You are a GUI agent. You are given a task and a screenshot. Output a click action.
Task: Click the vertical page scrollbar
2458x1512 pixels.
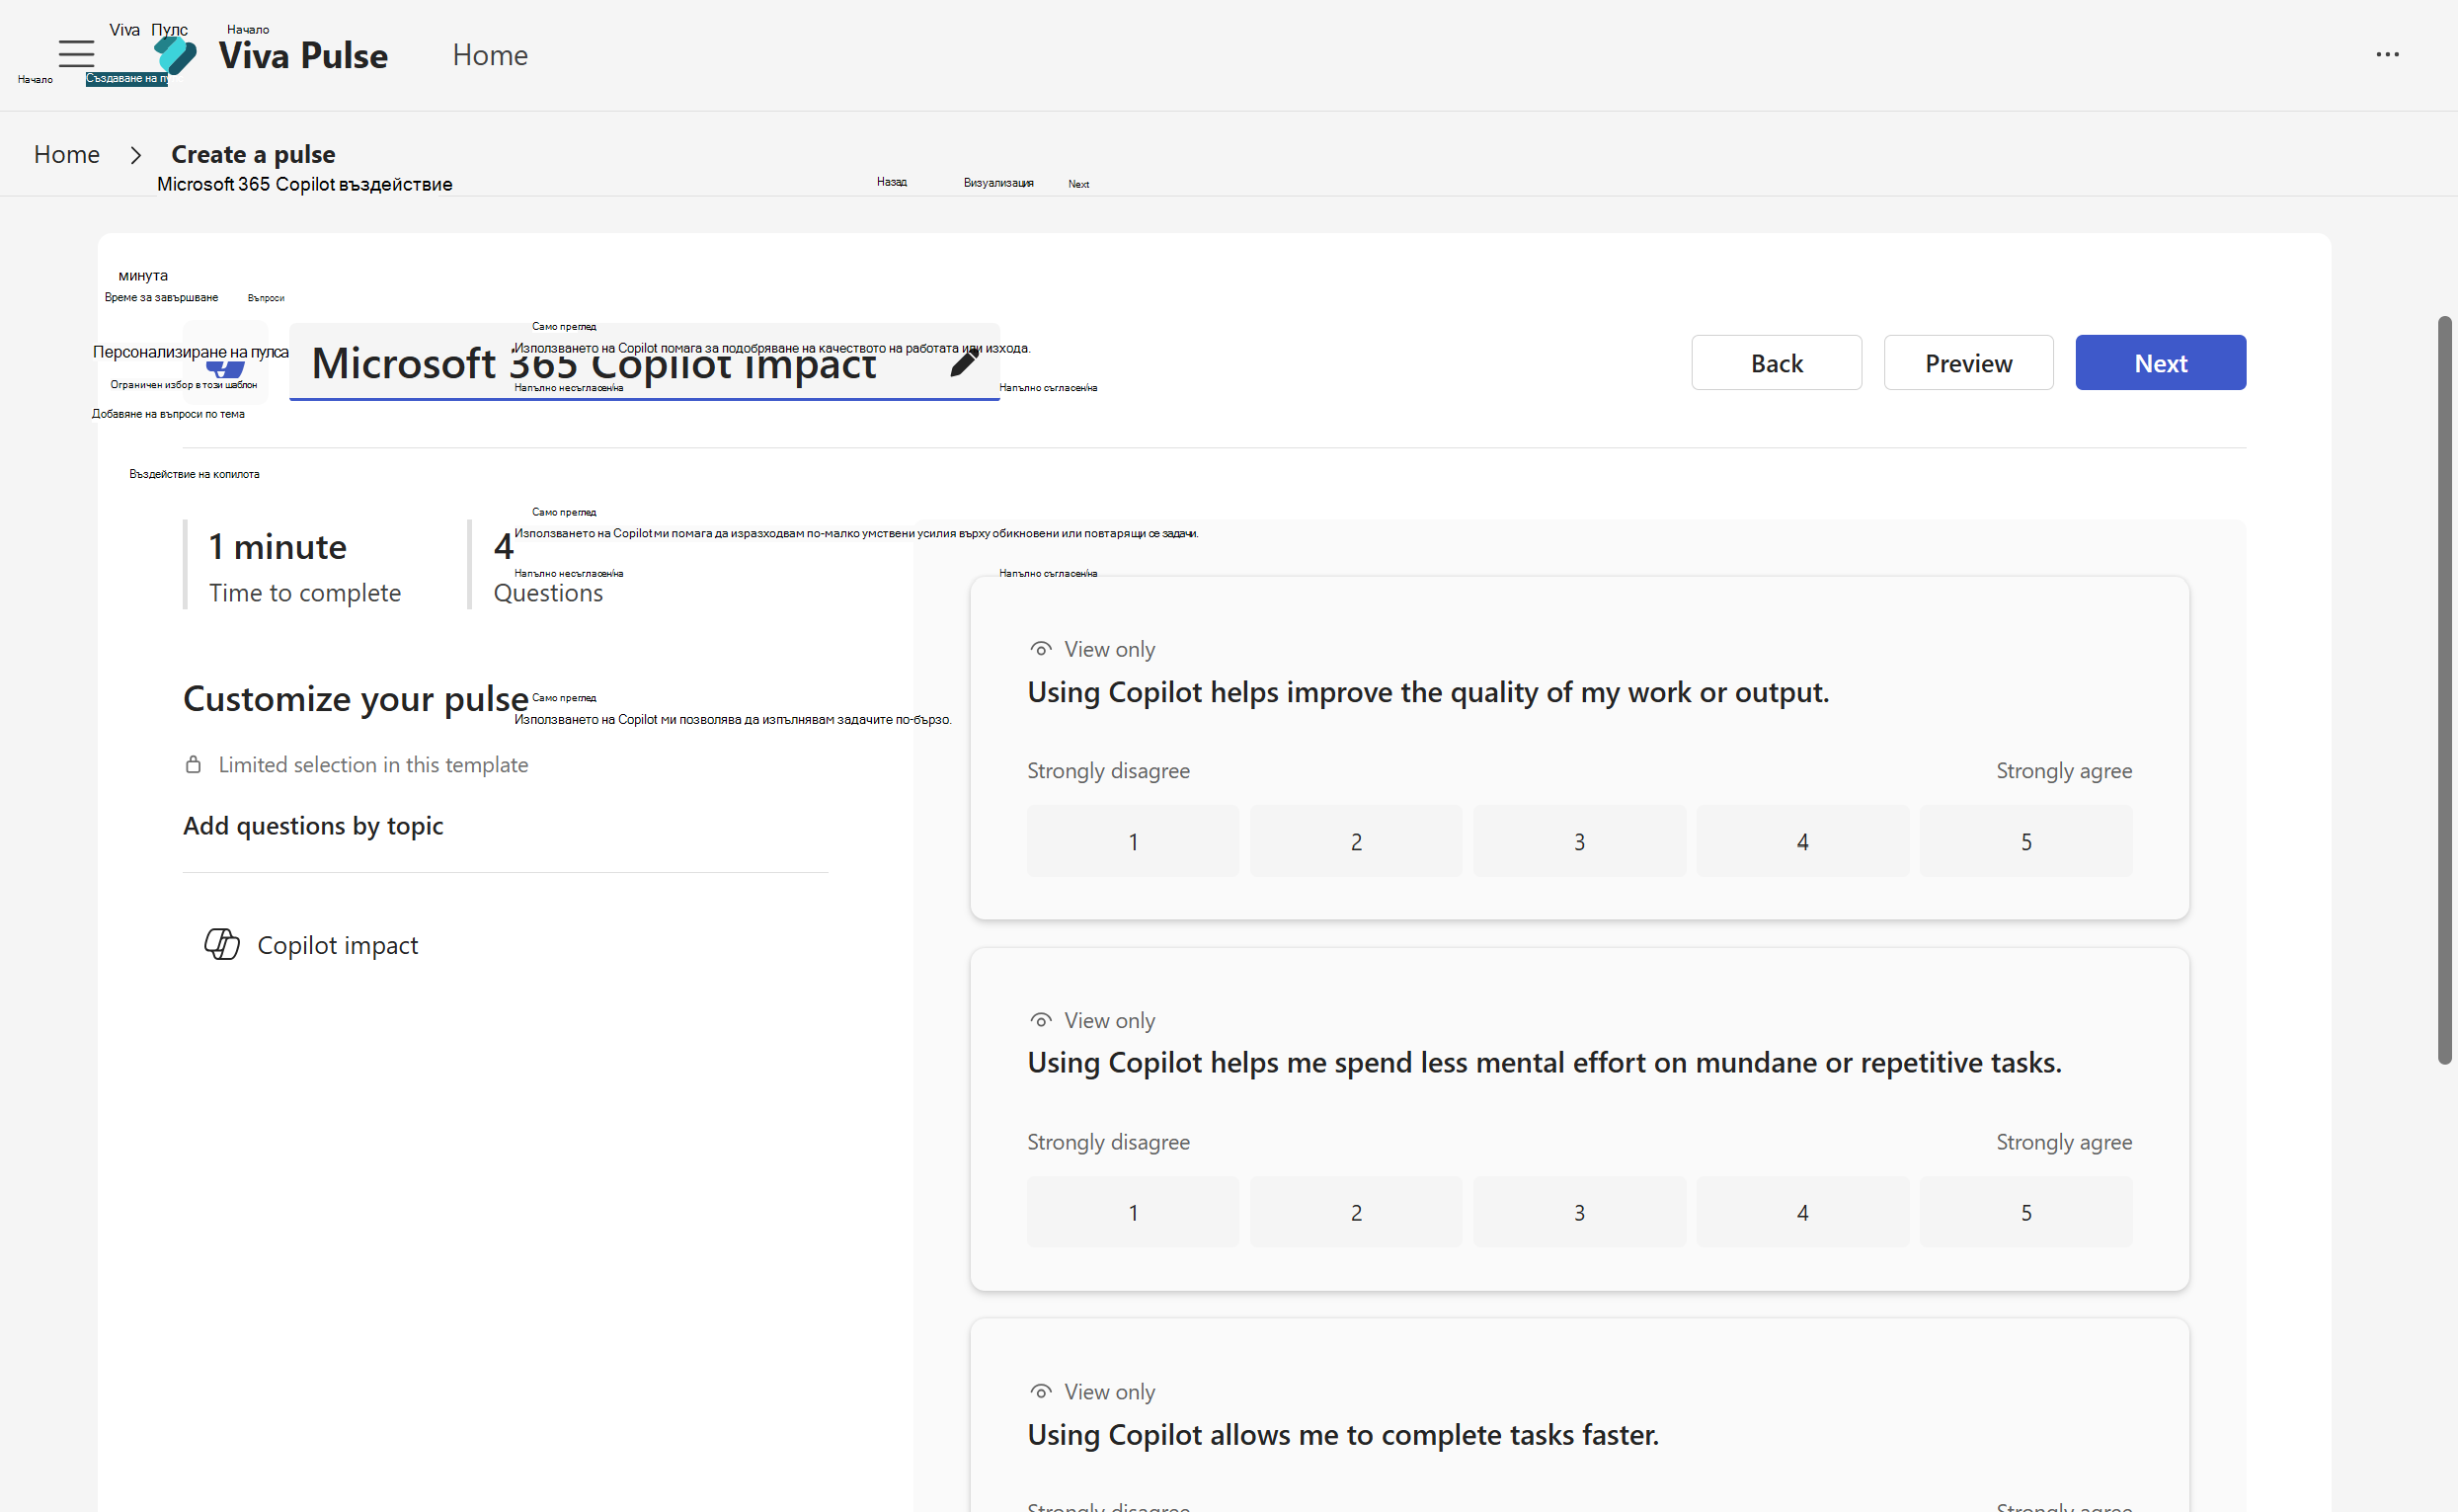(x=2444, y=690)
